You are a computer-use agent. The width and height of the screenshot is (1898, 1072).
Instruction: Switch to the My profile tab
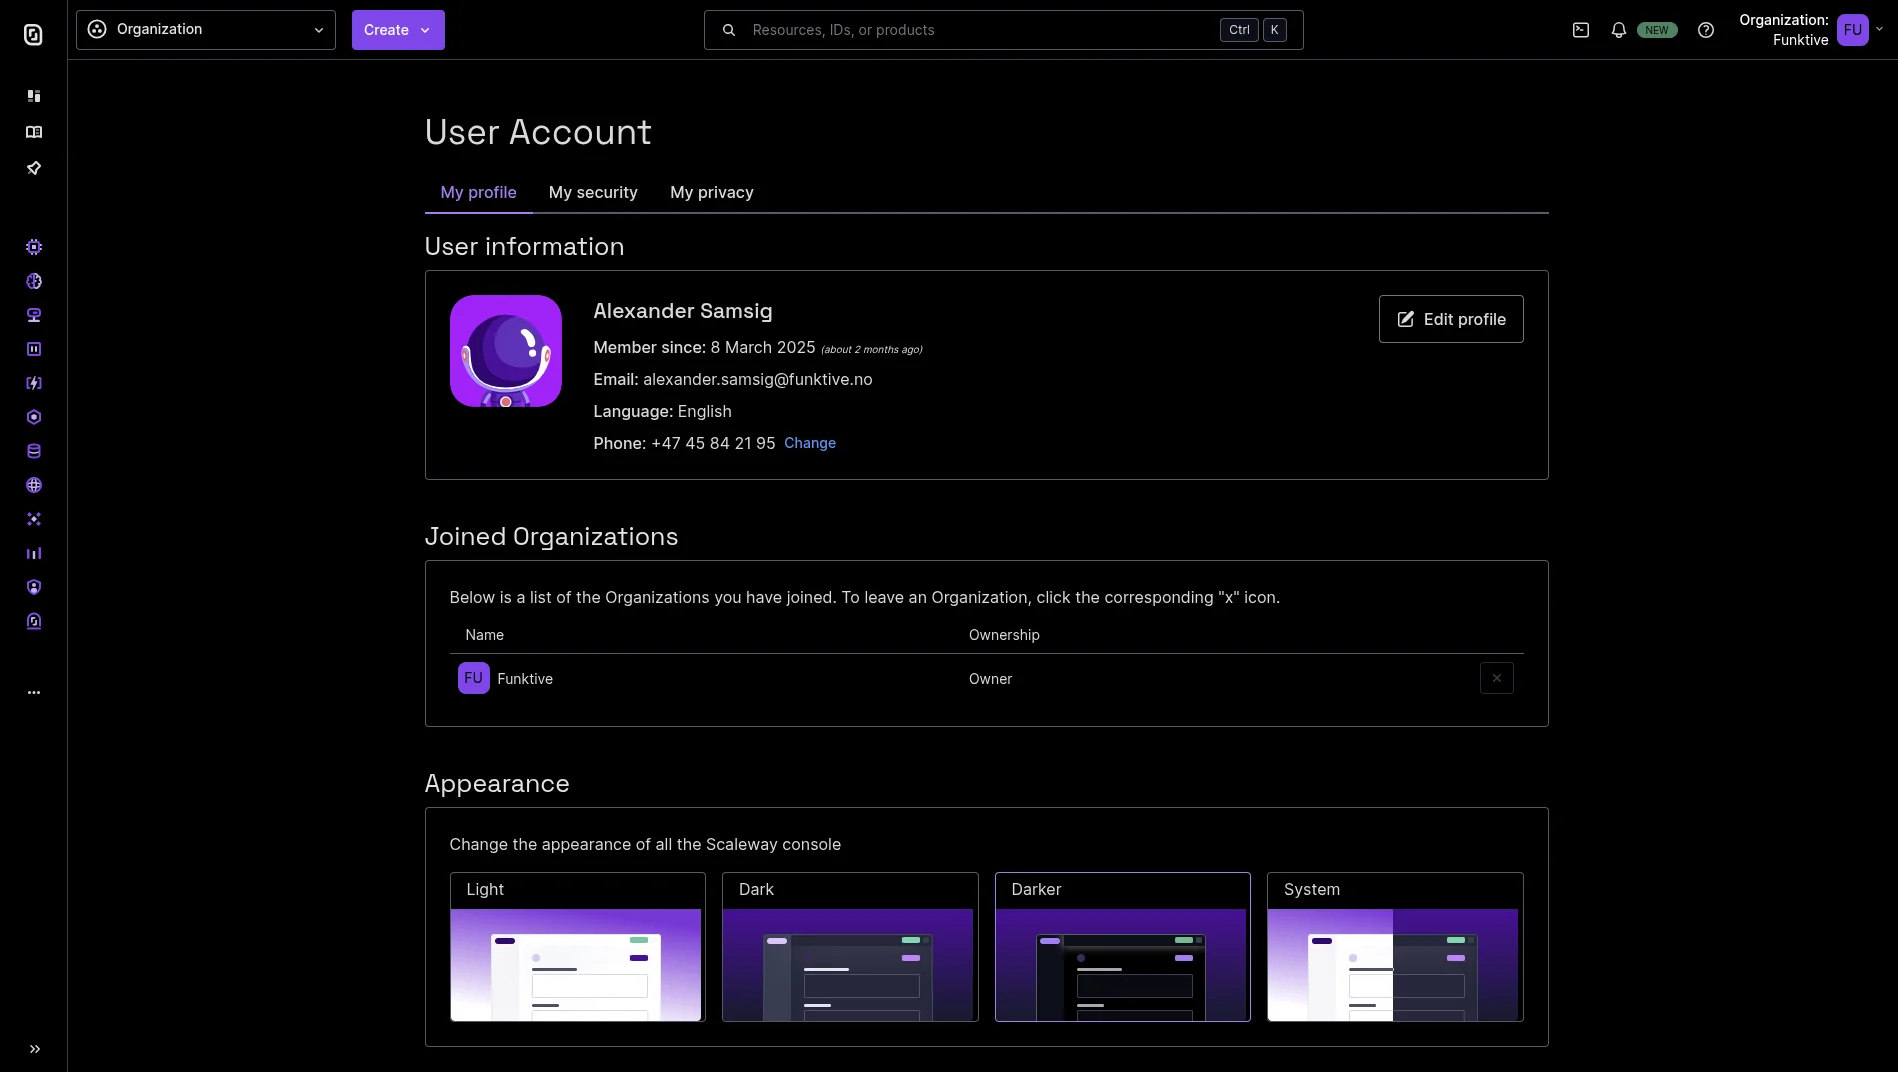coord(478,192)
